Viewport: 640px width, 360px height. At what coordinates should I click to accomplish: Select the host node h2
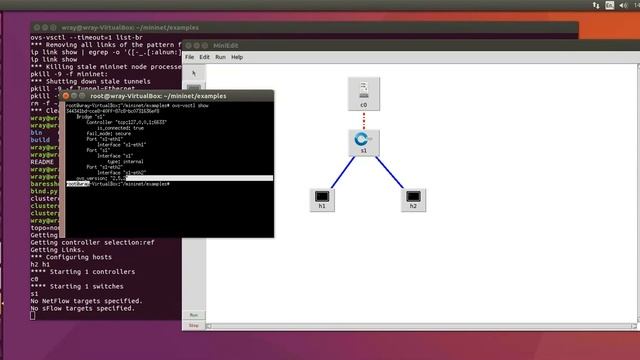click(x=413, y=200)
